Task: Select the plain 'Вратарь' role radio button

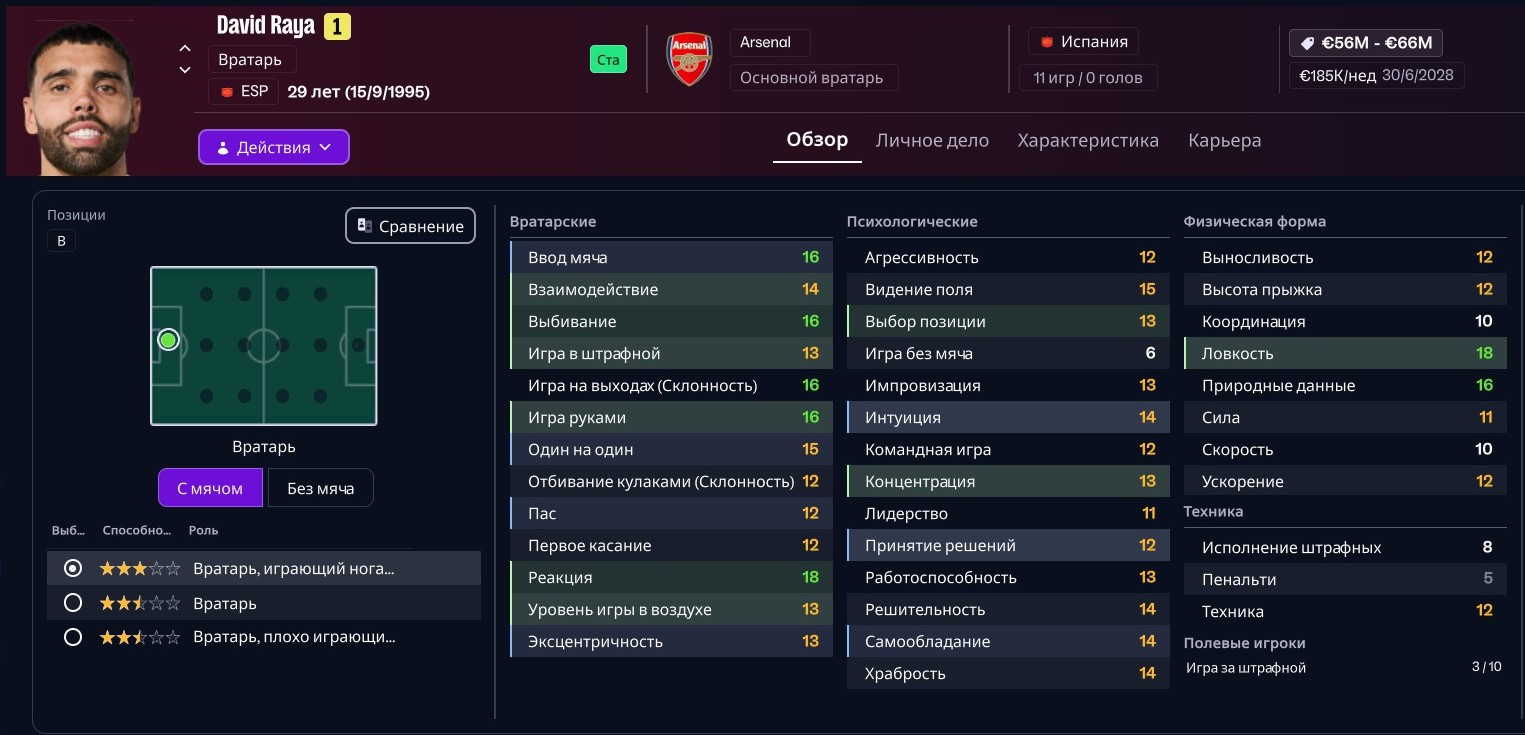Action: (72, 603)
